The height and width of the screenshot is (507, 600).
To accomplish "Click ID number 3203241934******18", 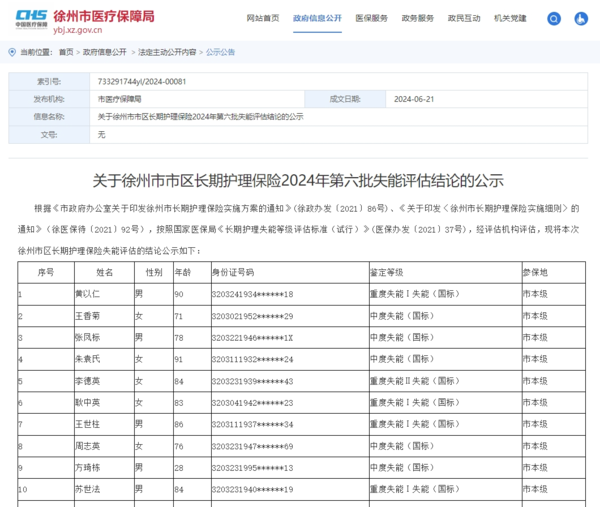I will [x=253, y=294].
